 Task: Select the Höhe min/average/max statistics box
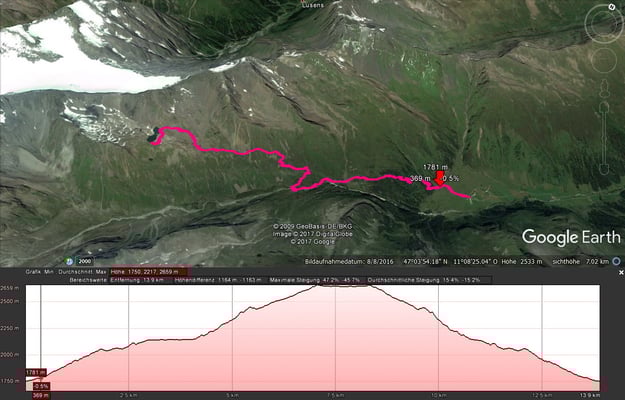pyautogui.click(x=149, y=272)
